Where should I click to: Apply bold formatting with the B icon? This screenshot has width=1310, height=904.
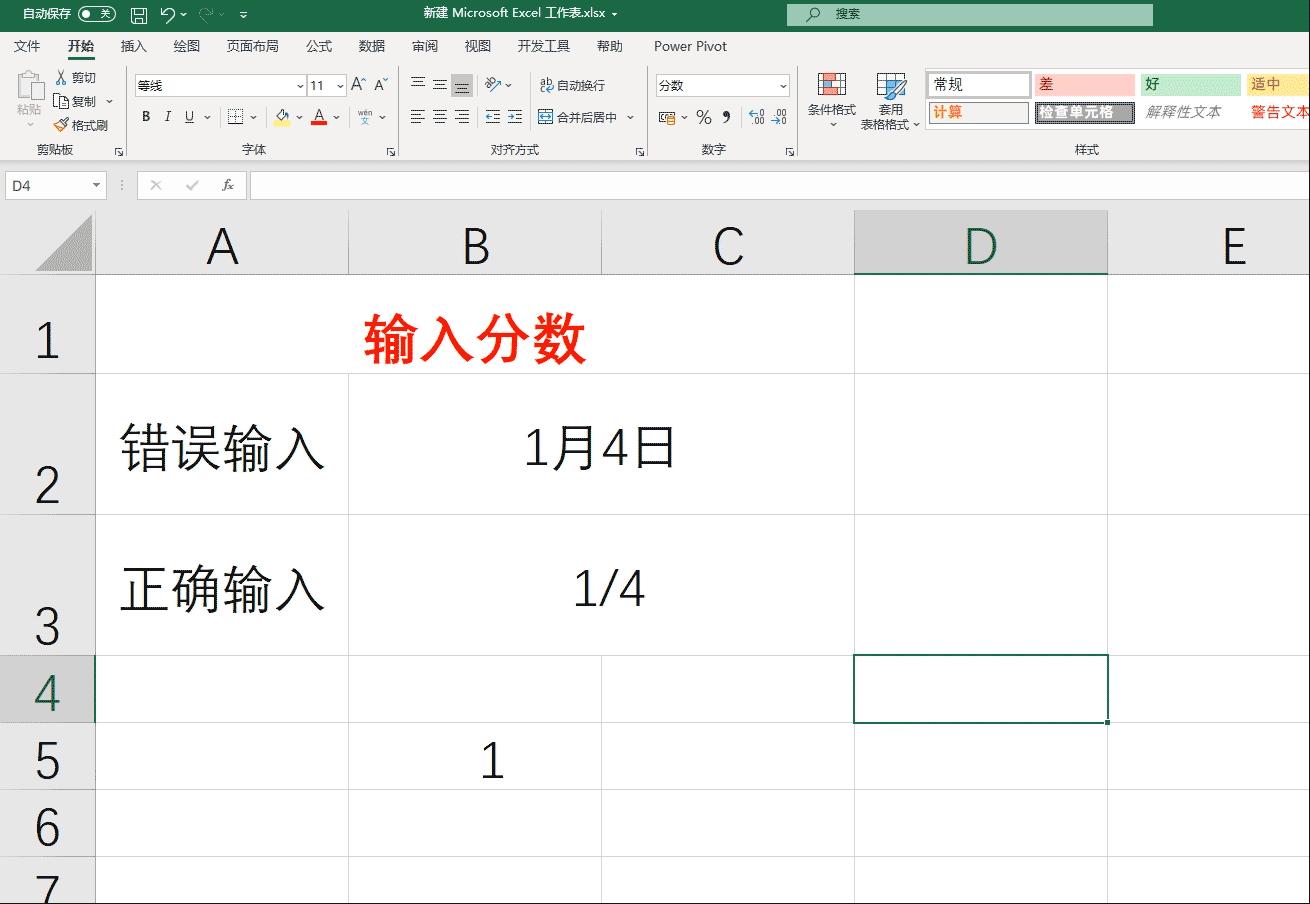click(x=145, y=117)
